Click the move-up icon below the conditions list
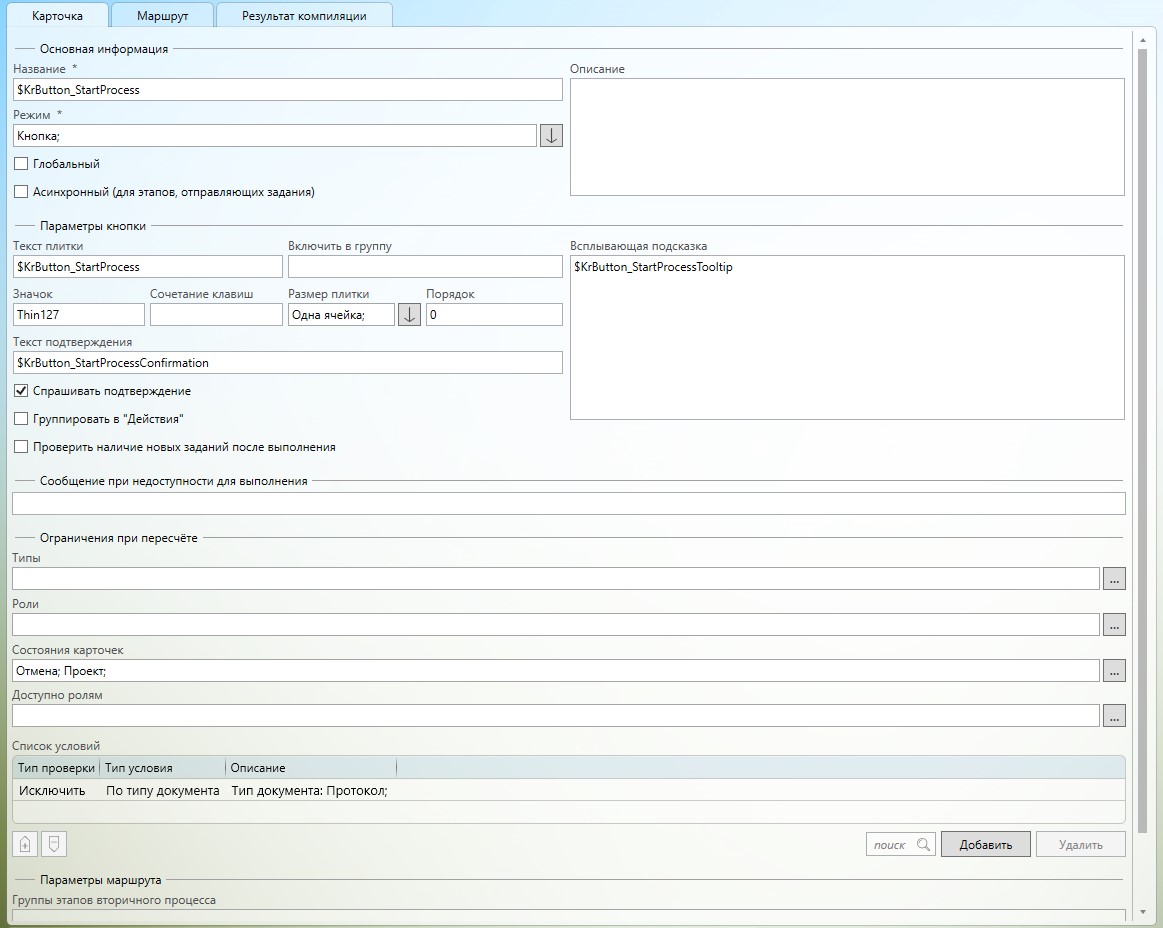Image resolution: width=1163 pixels, height=928 pixels. coord(25,844)
